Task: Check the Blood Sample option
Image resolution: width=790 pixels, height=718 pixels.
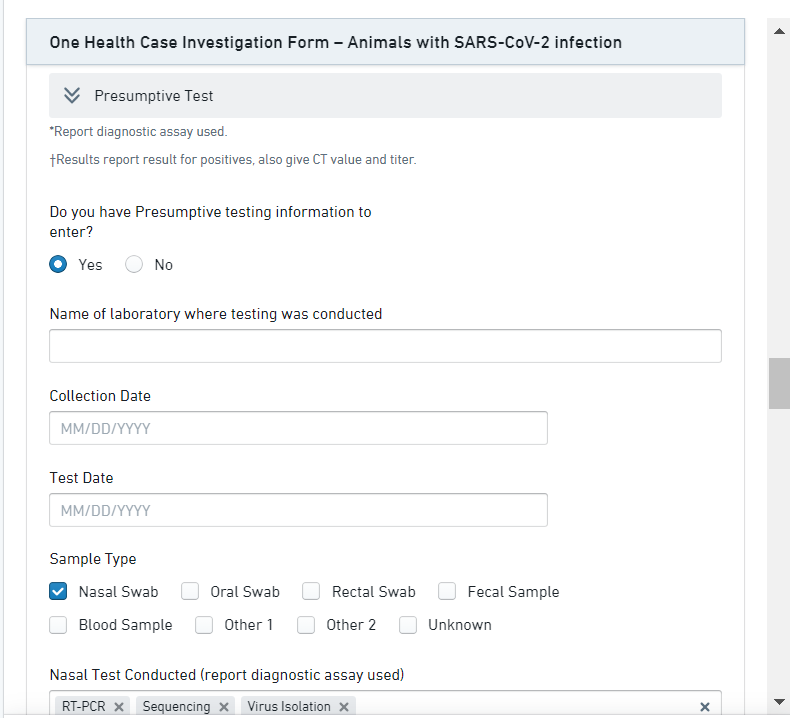Action: (x=59, y=625)
